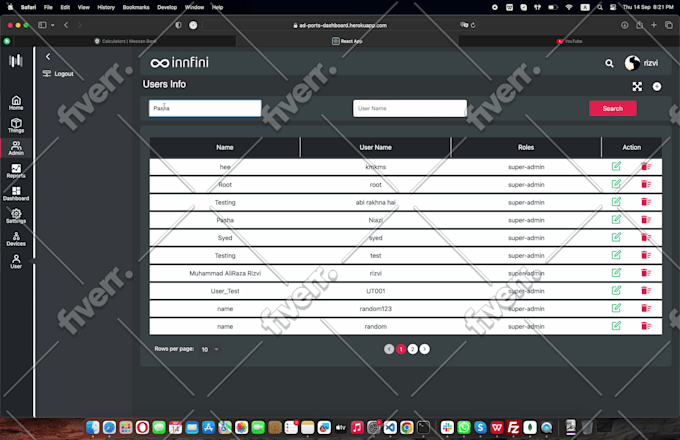Delete the Root user
The height and width of the screenshot is (440, 680).
click(x=646, y=184)
